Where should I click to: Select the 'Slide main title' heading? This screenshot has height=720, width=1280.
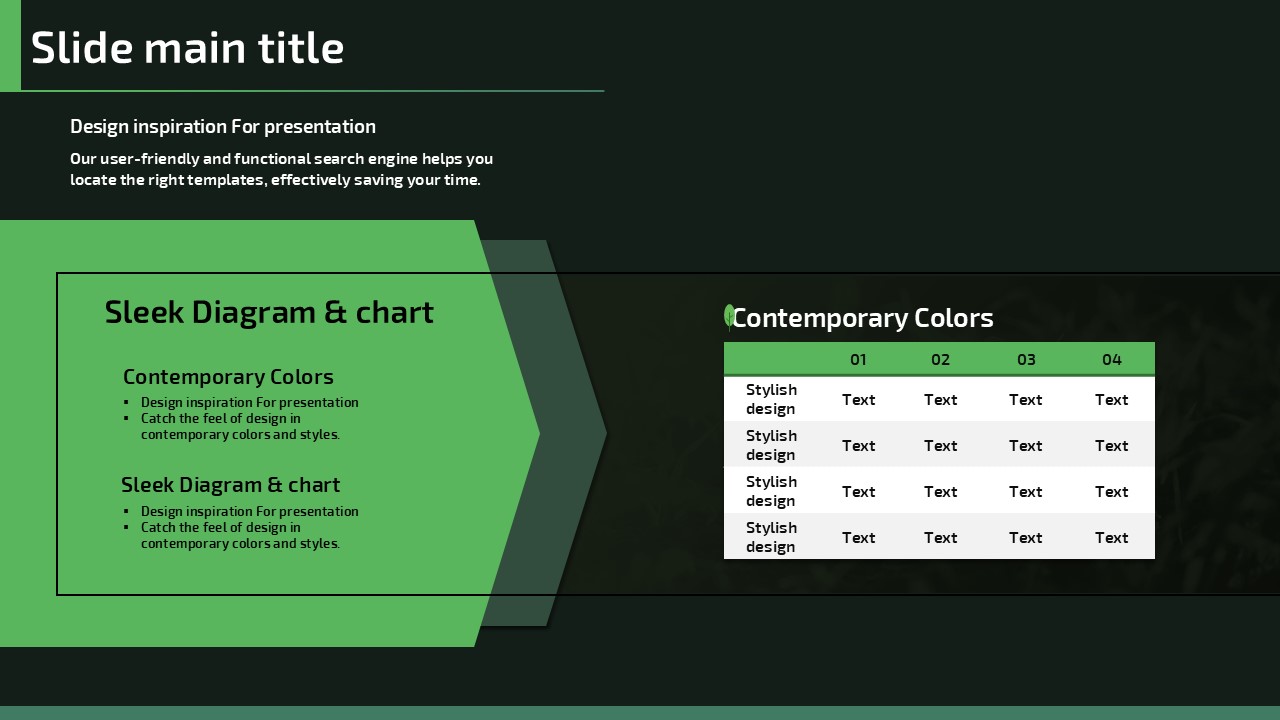(188, 48)
